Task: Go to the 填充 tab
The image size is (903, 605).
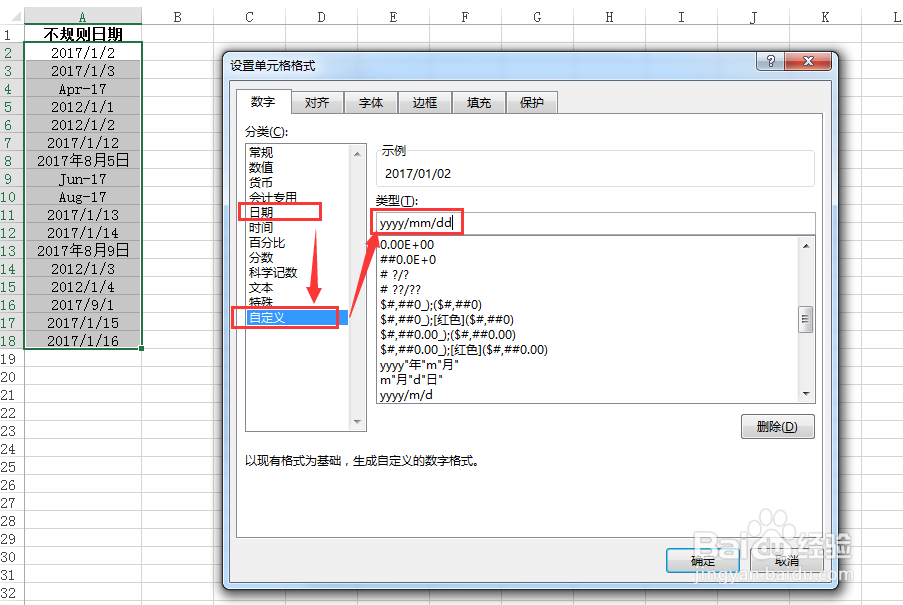Action: 479,103
